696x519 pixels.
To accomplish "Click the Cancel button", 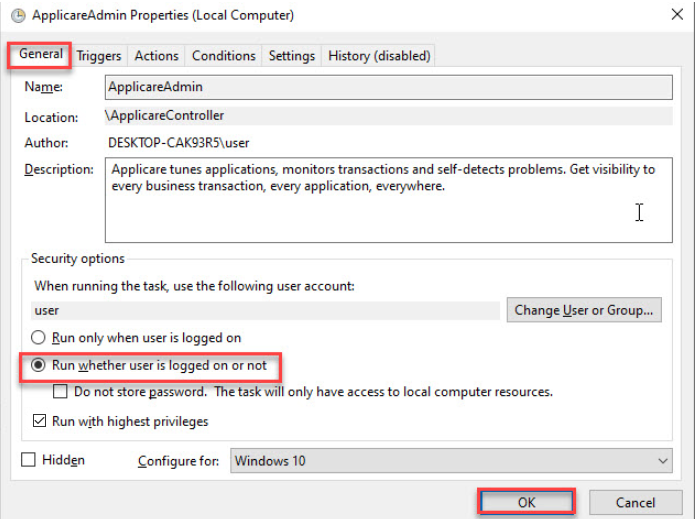I will [x=635, y=503].
